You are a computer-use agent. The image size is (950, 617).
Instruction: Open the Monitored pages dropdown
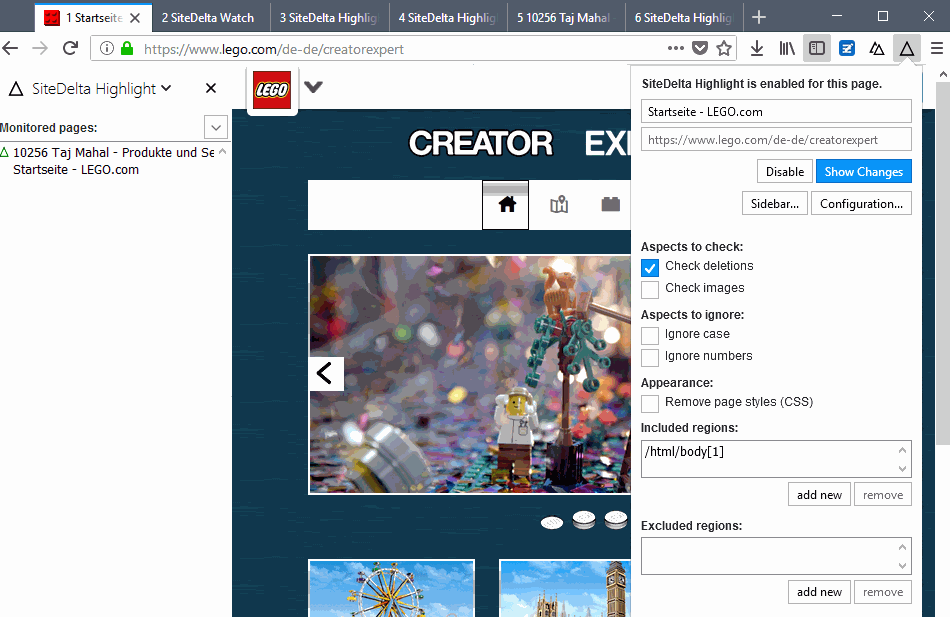[x=215, y=127]
